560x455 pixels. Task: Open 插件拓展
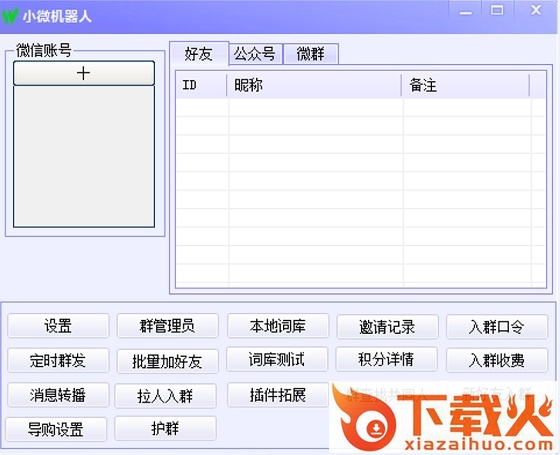[278, 395]
